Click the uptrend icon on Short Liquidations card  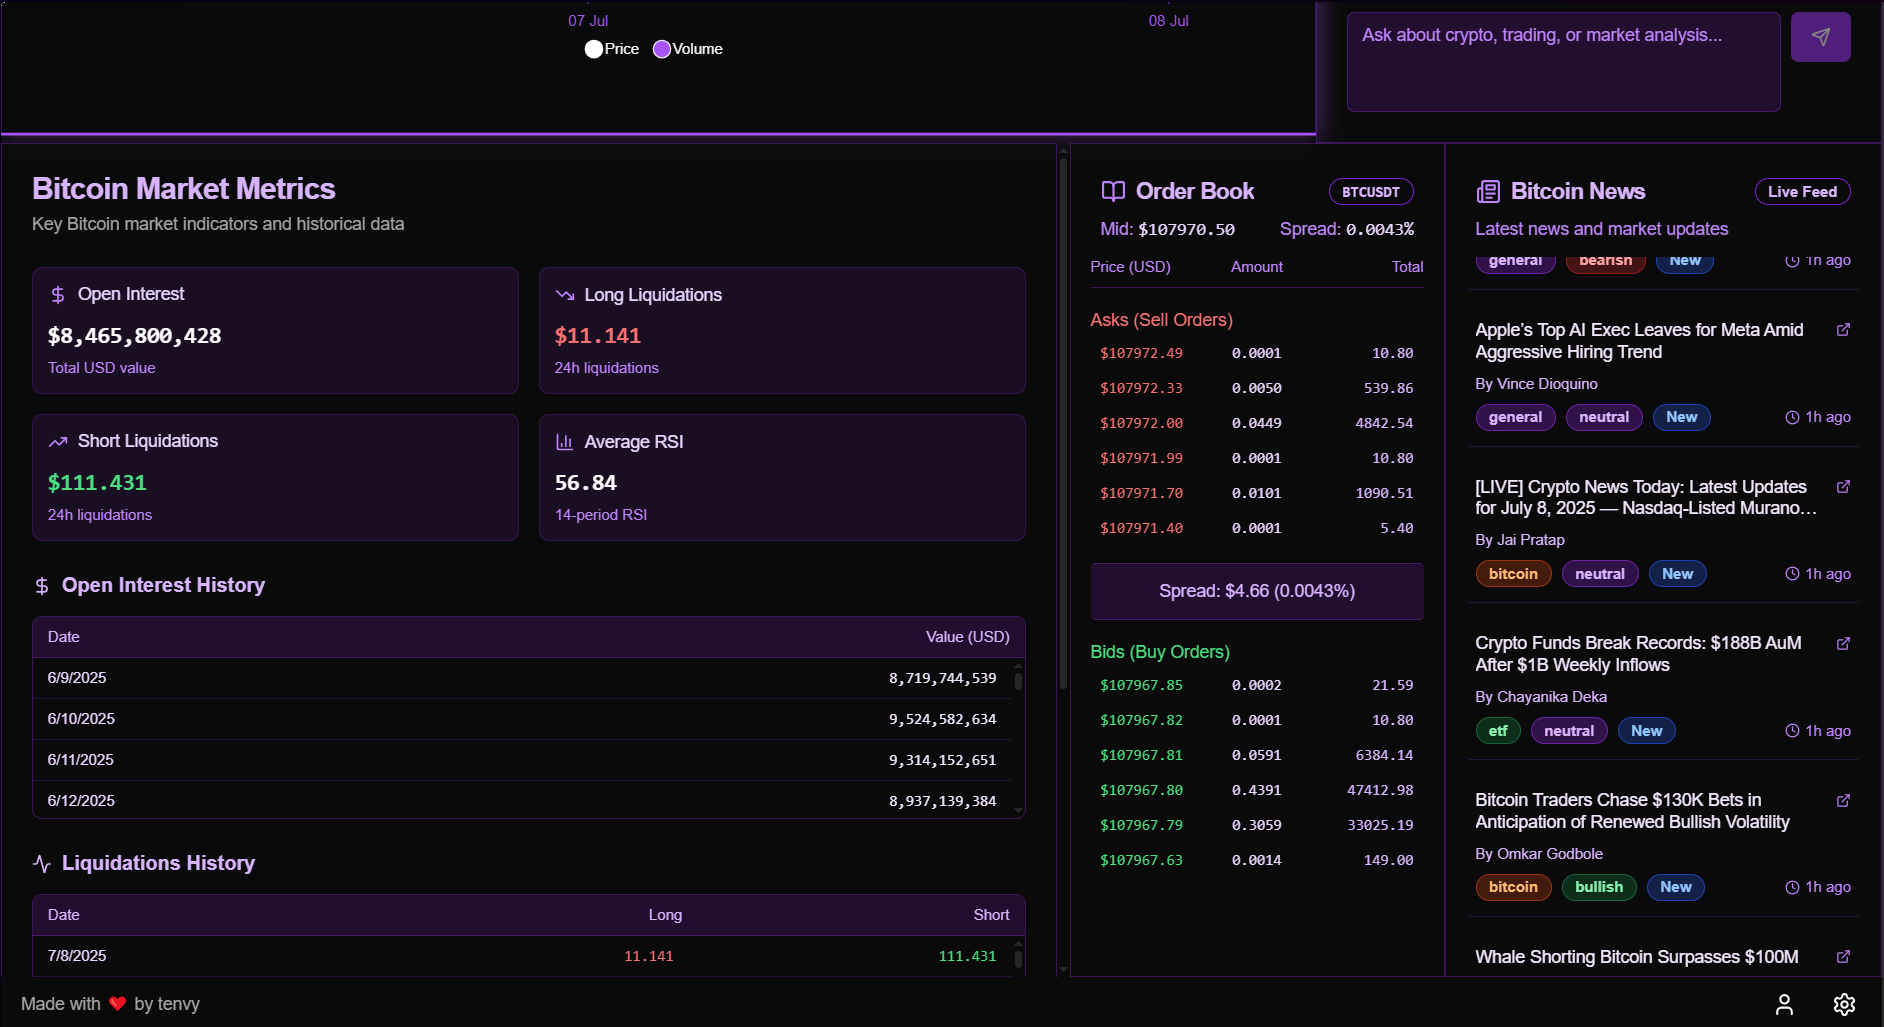pos(58,442)
